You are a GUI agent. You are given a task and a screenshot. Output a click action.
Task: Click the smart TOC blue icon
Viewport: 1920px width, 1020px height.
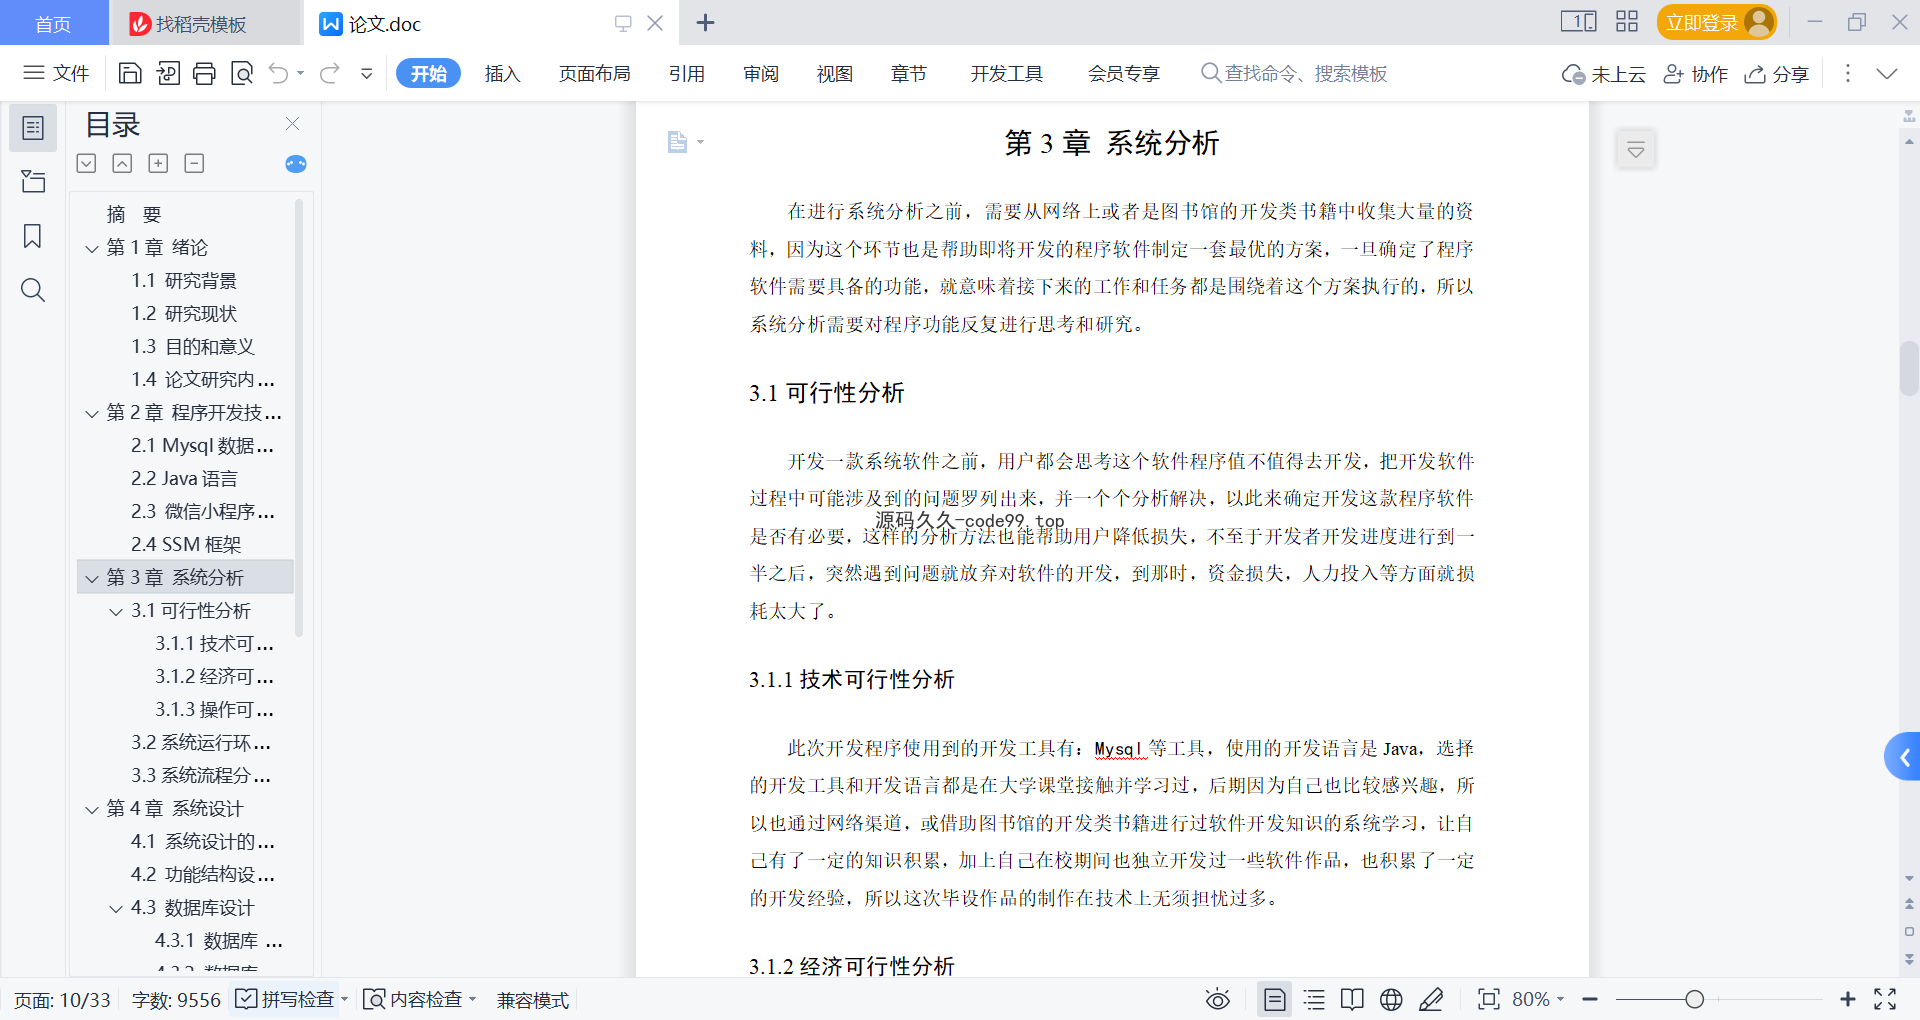(296, 164)
